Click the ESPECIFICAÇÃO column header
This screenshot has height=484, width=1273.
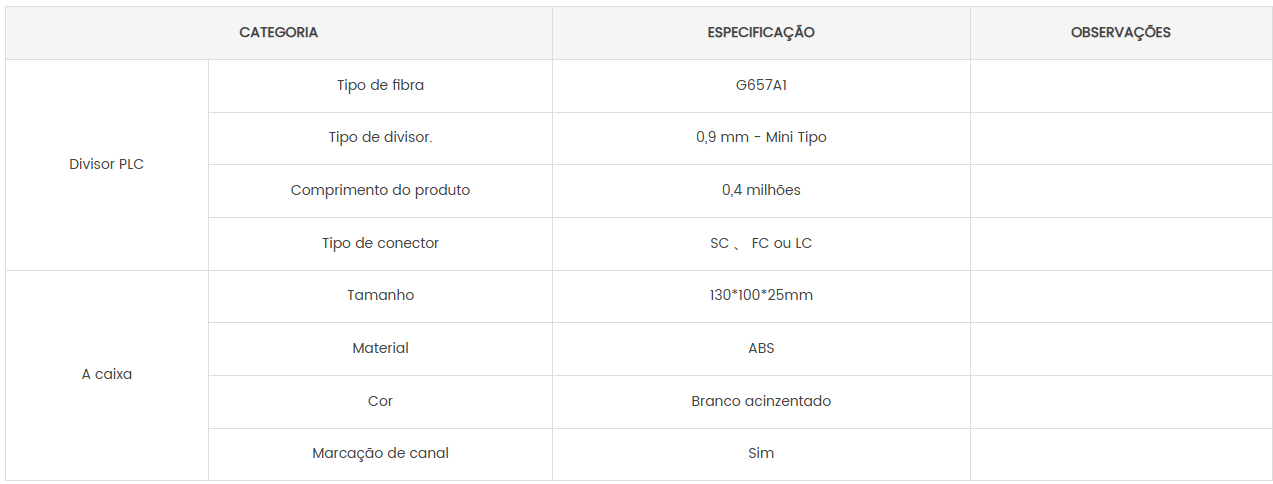pos(761,33)
